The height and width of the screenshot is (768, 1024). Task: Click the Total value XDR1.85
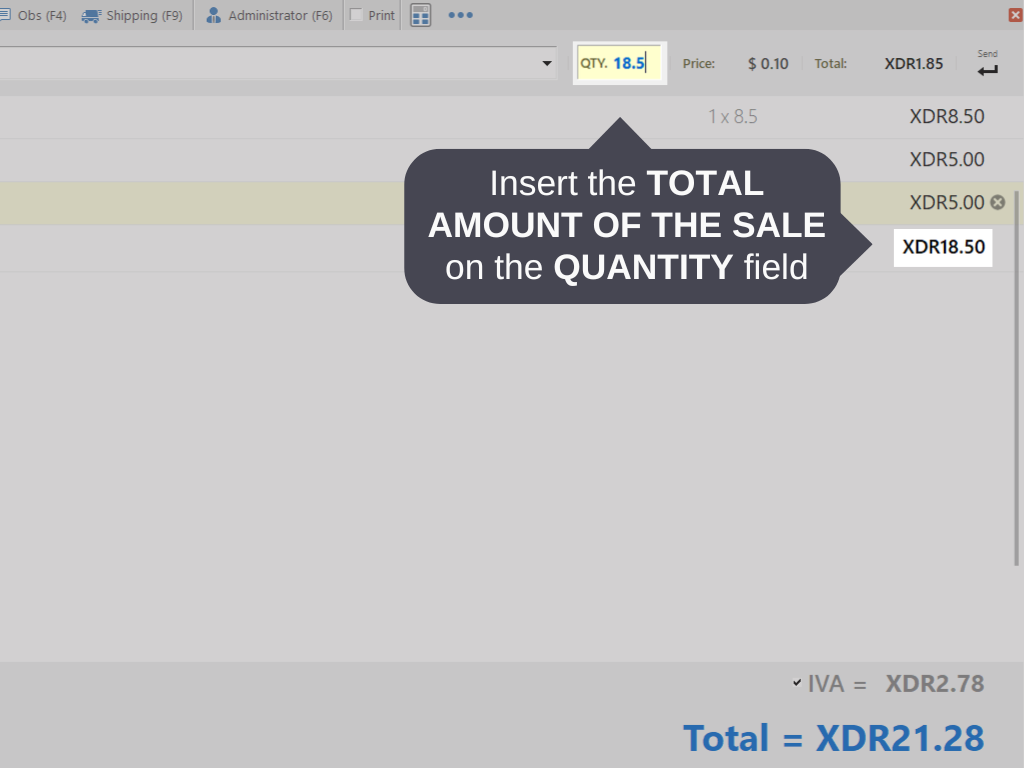[914, 63]
